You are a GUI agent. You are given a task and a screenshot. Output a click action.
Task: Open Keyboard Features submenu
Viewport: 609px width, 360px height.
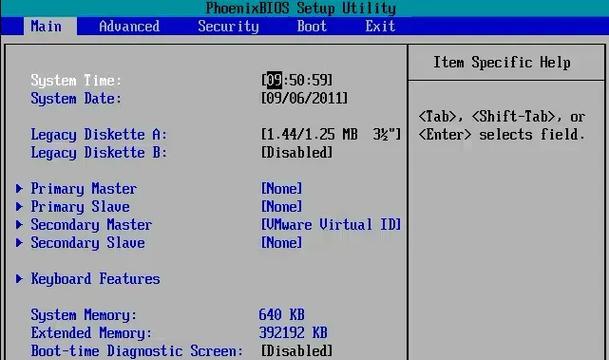pos(95,279)
